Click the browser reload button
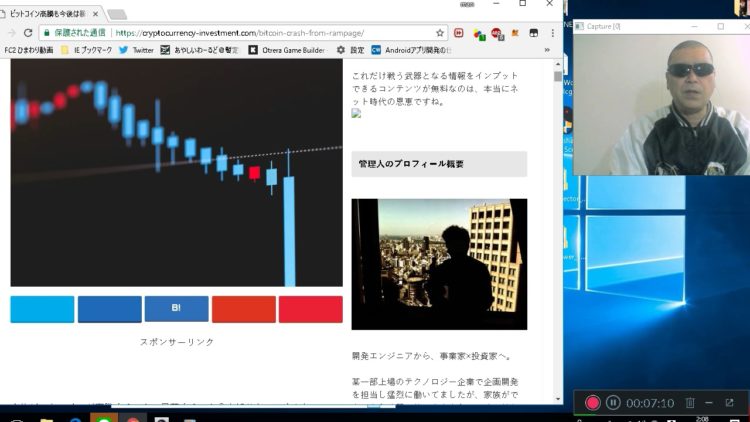This screenshot has width=750, height=422. (x=27, y=32)
